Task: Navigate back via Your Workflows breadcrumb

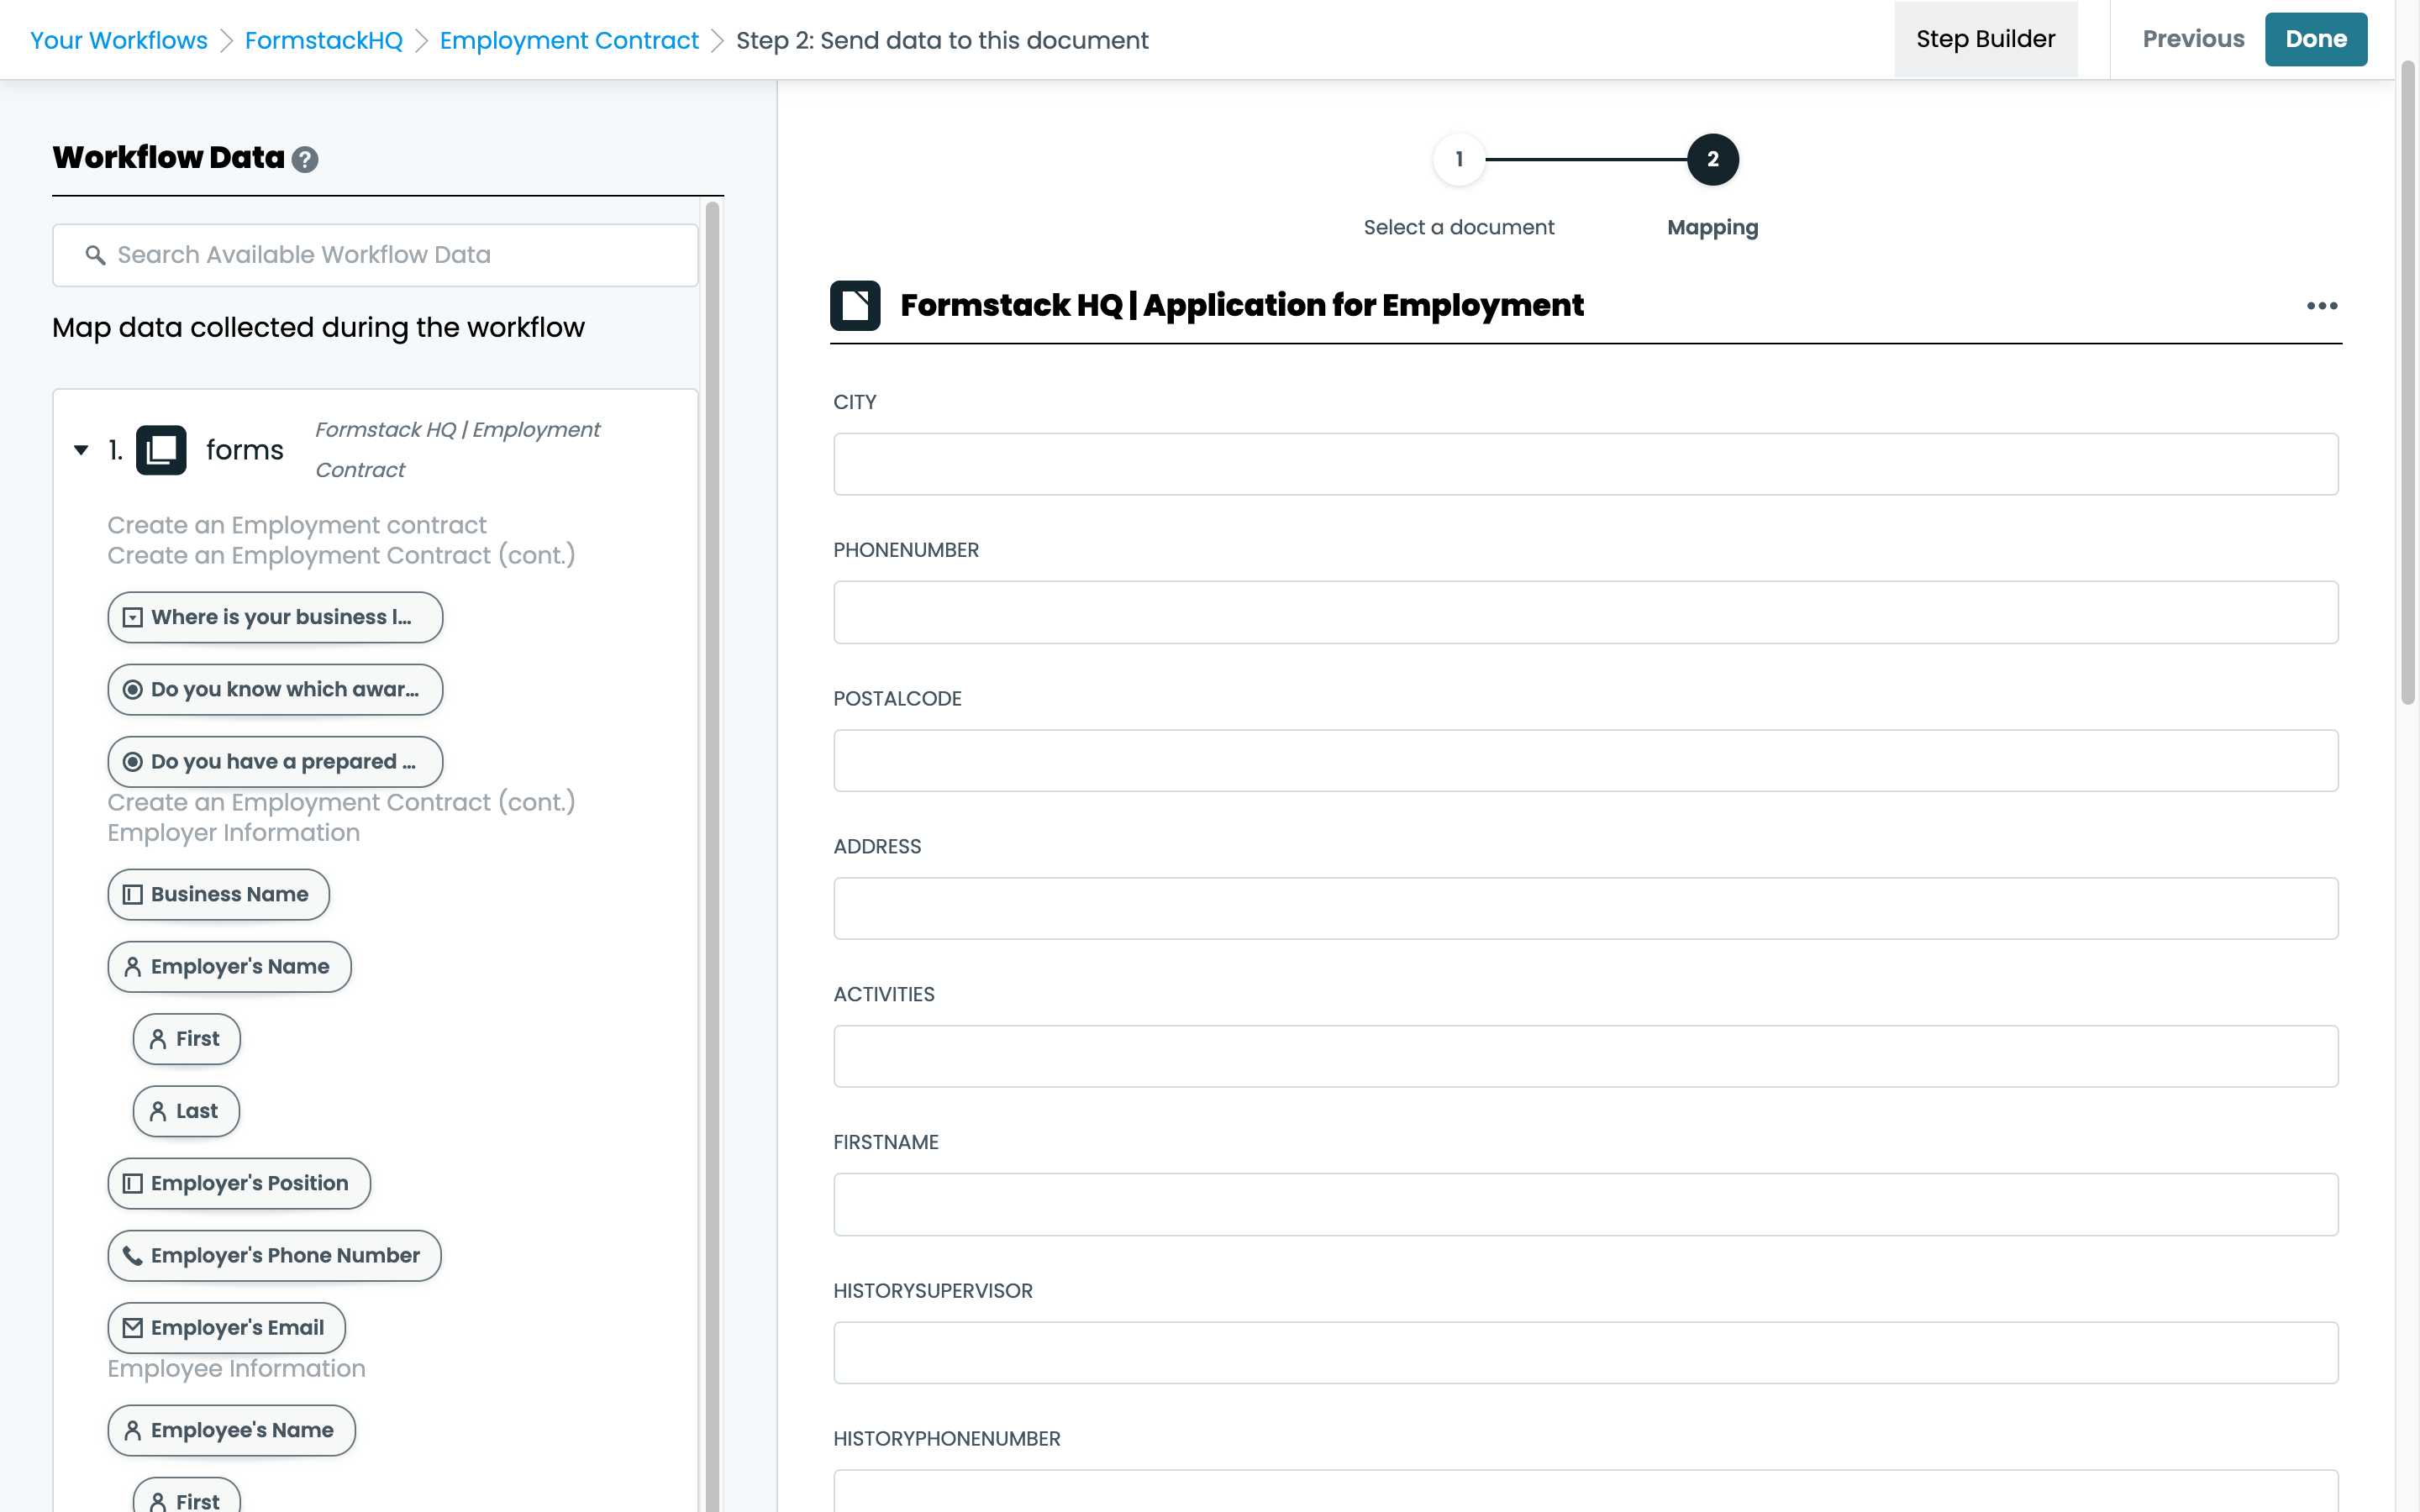Action: (119, 40)
